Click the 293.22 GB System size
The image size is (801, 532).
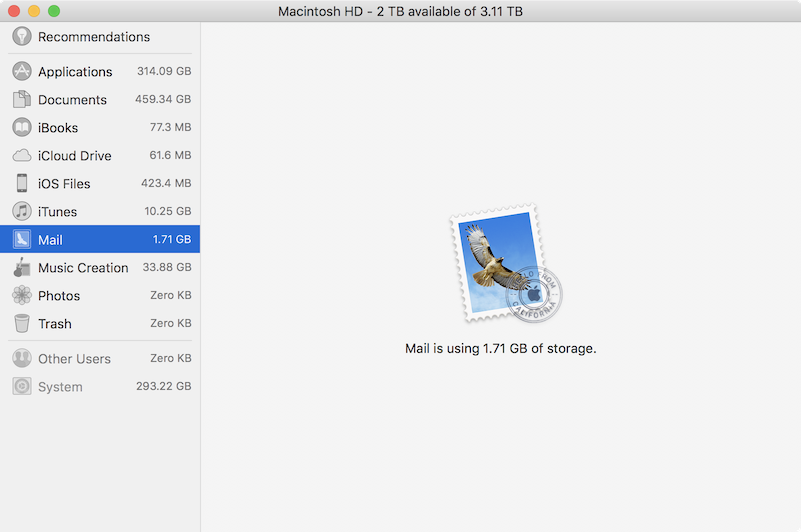click(163, 386)
